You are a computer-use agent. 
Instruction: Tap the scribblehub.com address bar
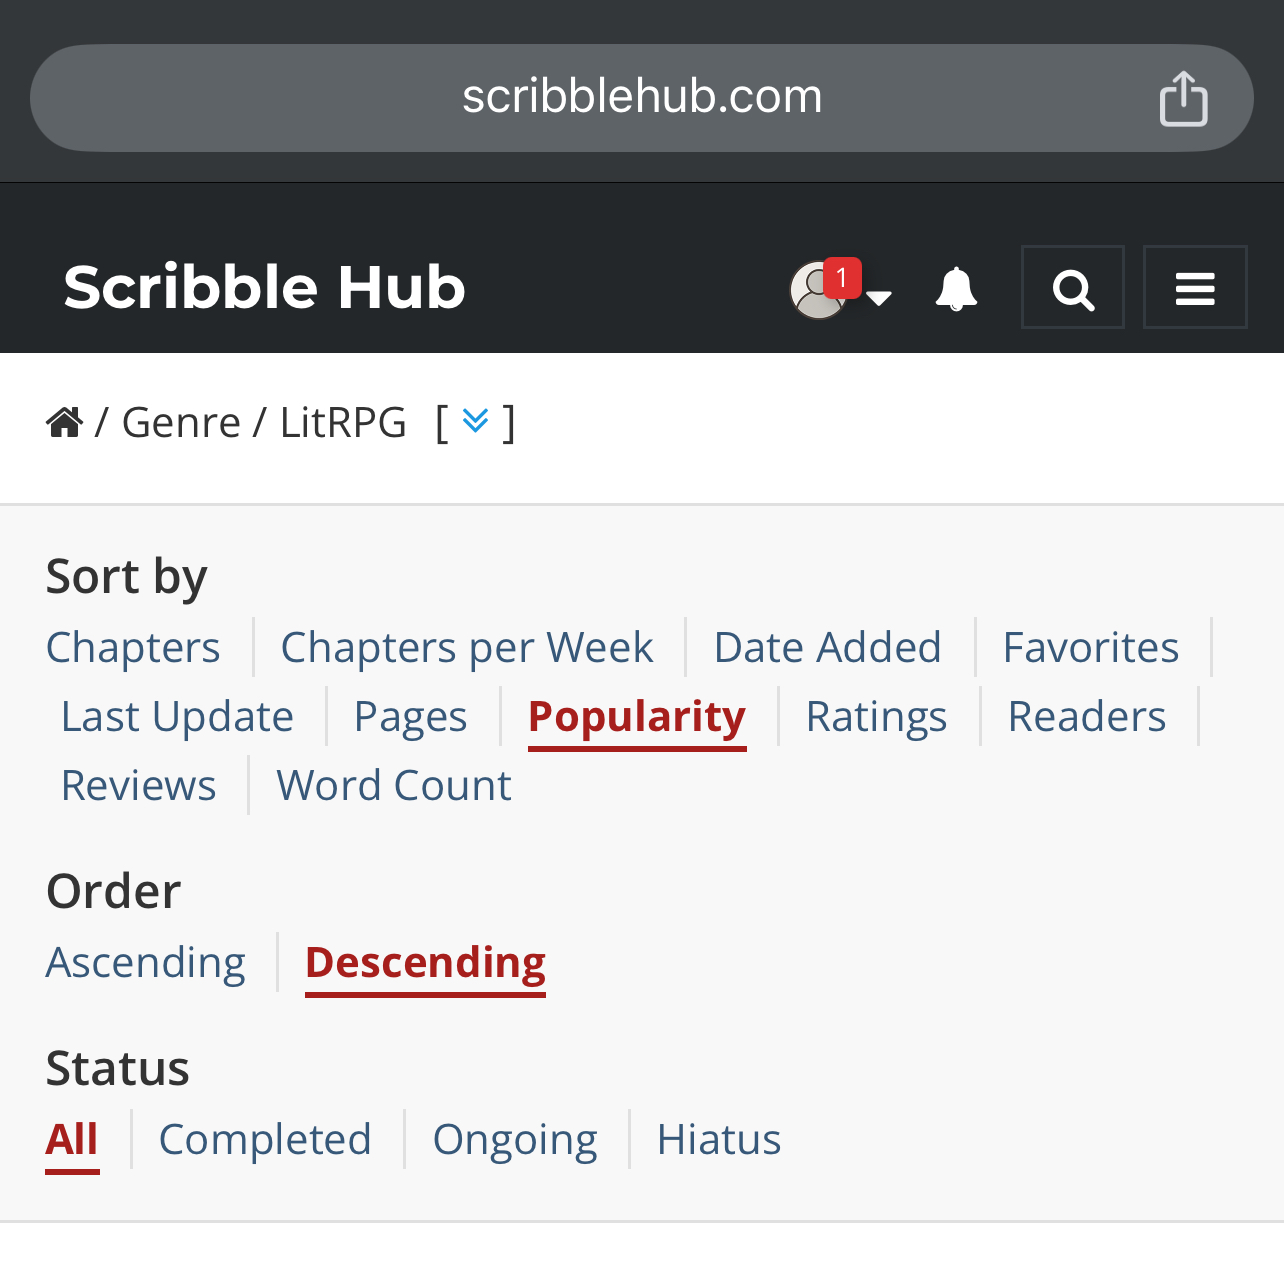click(641, 98)
